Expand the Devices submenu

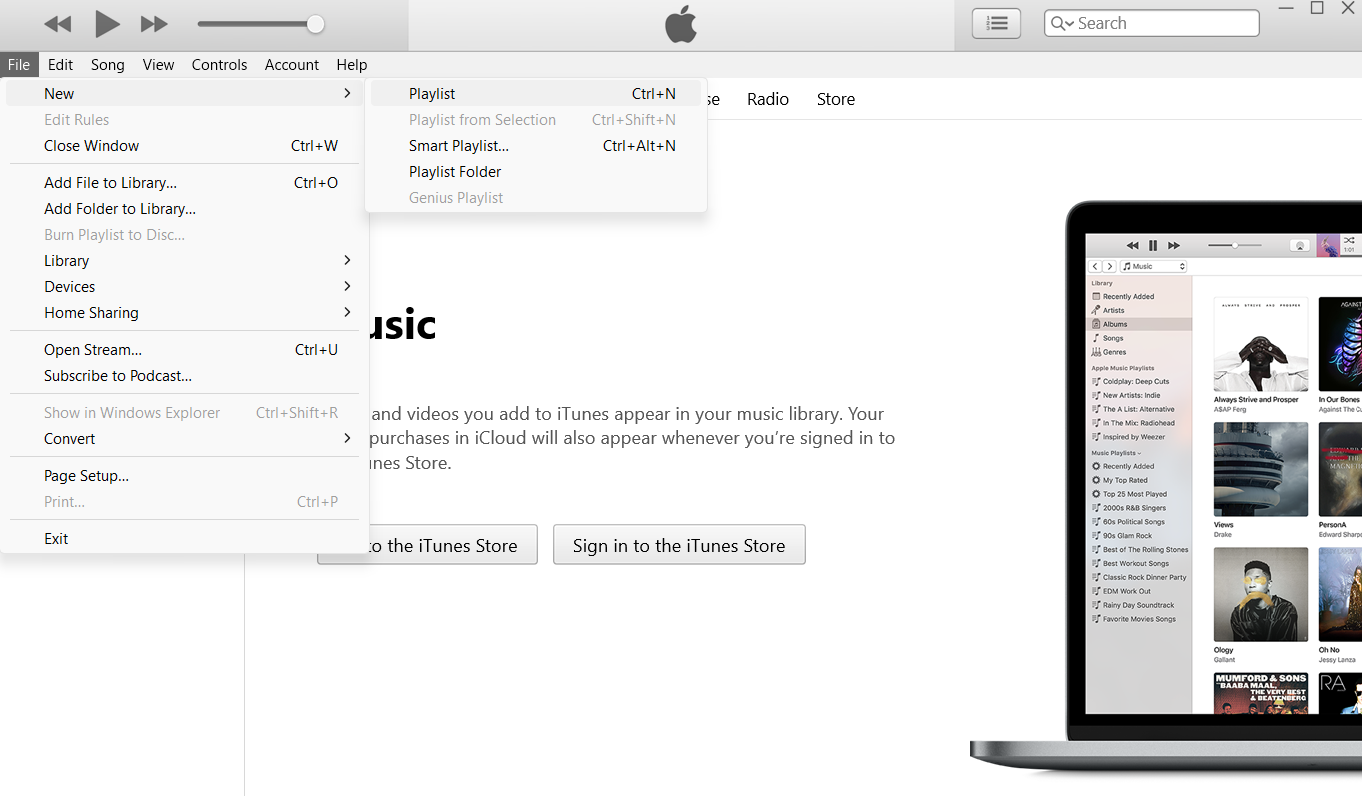(184, 286)
